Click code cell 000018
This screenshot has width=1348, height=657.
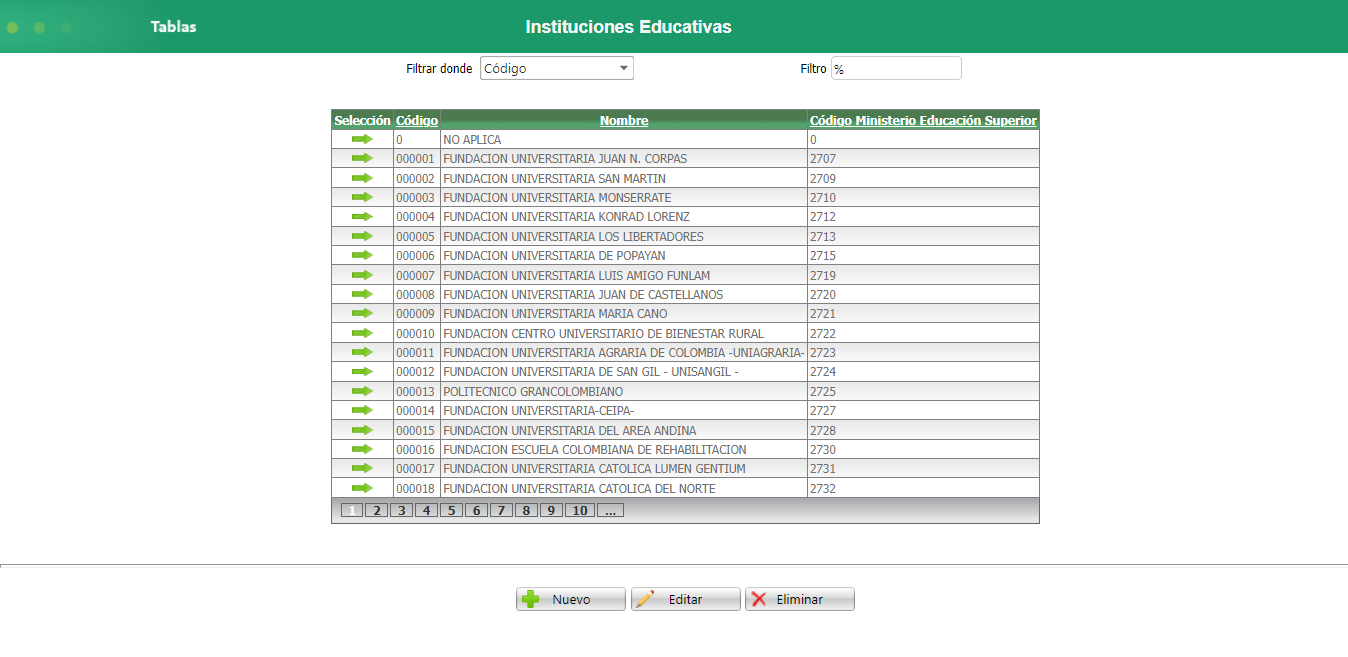point(416,488)
